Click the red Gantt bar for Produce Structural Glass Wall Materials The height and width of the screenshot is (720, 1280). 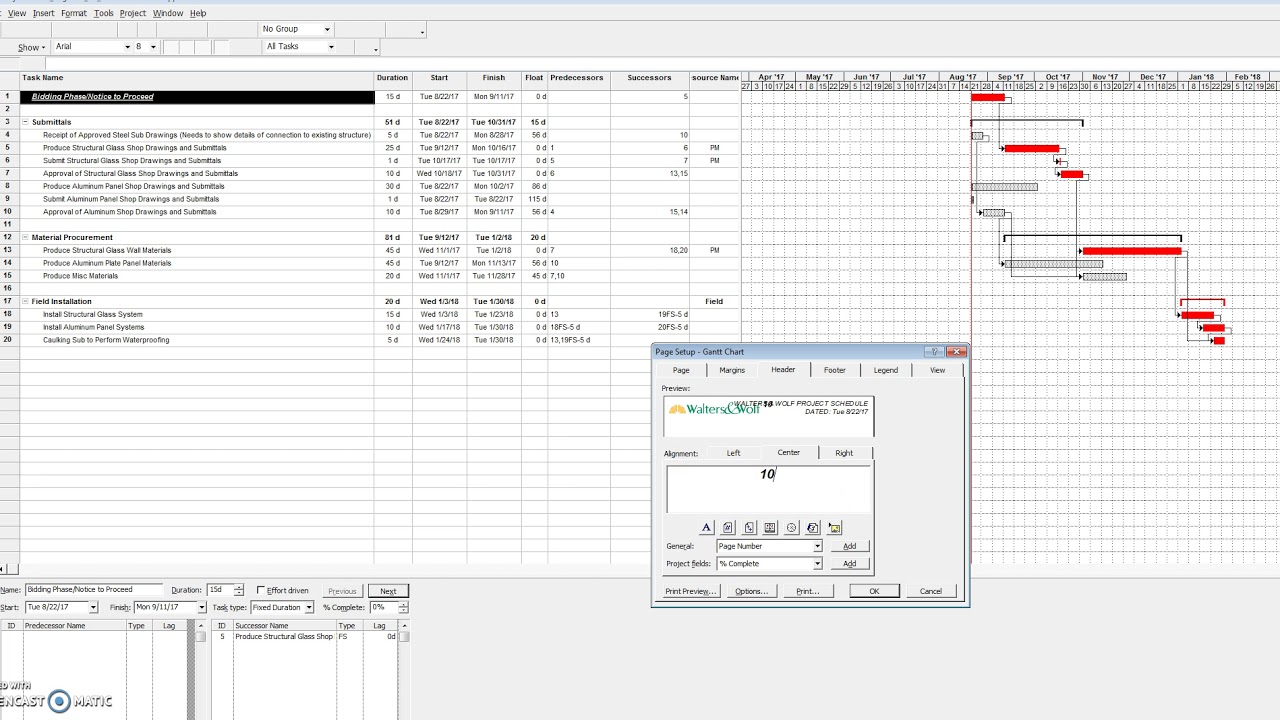point(1131,251)
